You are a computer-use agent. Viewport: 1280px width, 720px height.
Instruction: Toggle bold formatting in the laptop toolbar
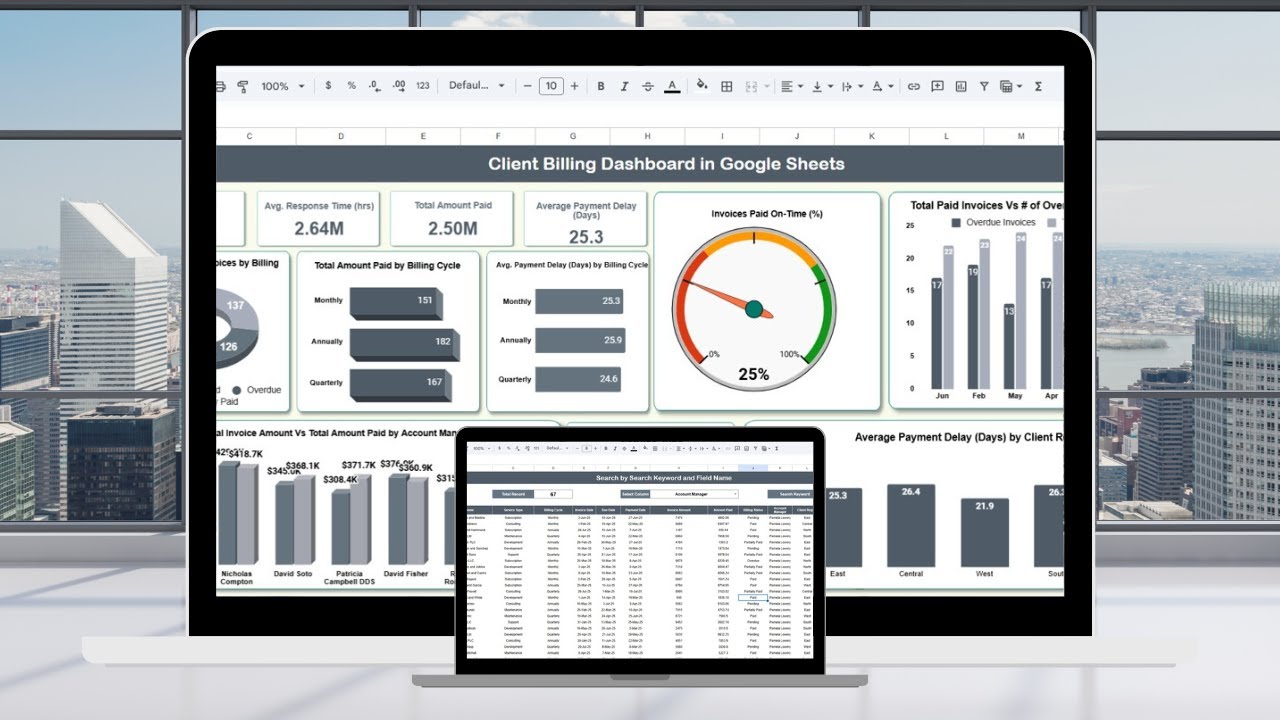[601, 86]
